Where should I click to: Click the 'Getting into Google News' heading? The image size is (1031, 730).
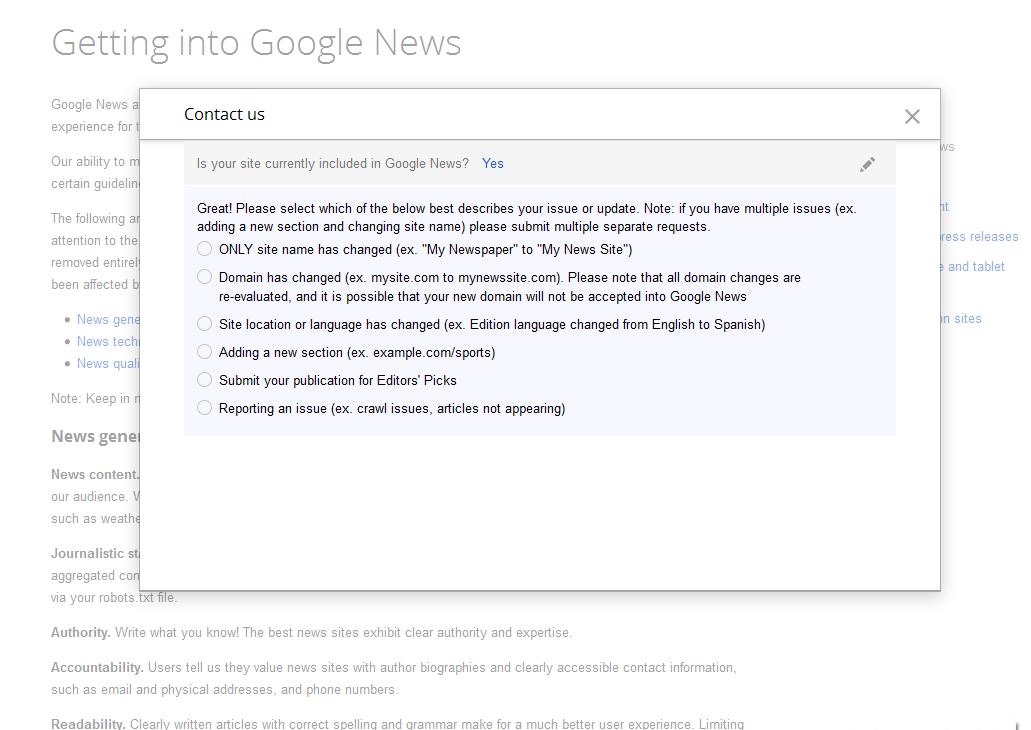256,43
